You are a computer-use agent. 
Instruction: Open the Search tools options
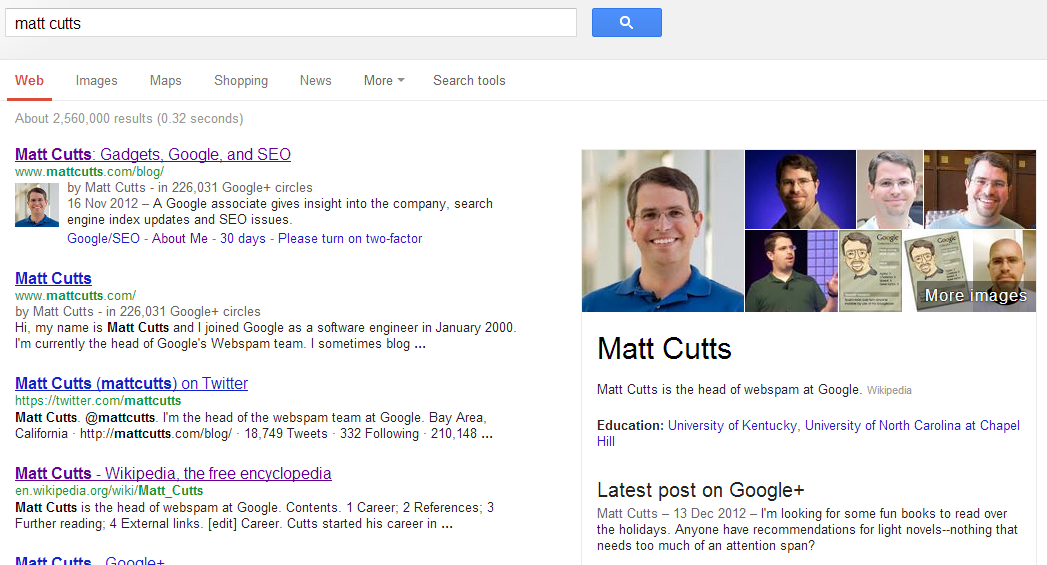(469, 80)
